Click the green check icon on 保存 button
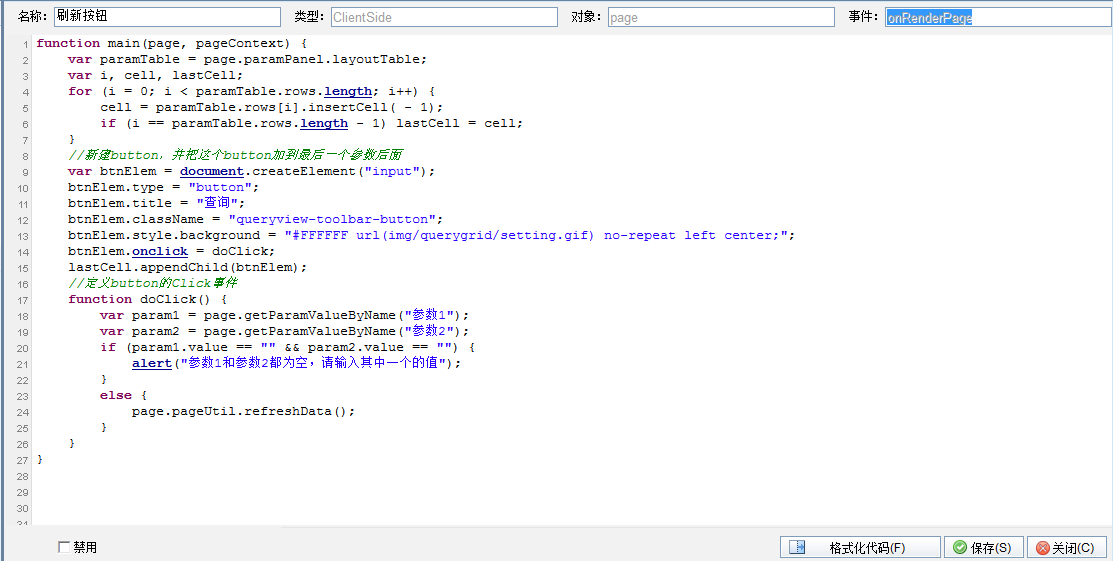The height and width of the screenshot is (561, 1113). click(x=960, y=548)
